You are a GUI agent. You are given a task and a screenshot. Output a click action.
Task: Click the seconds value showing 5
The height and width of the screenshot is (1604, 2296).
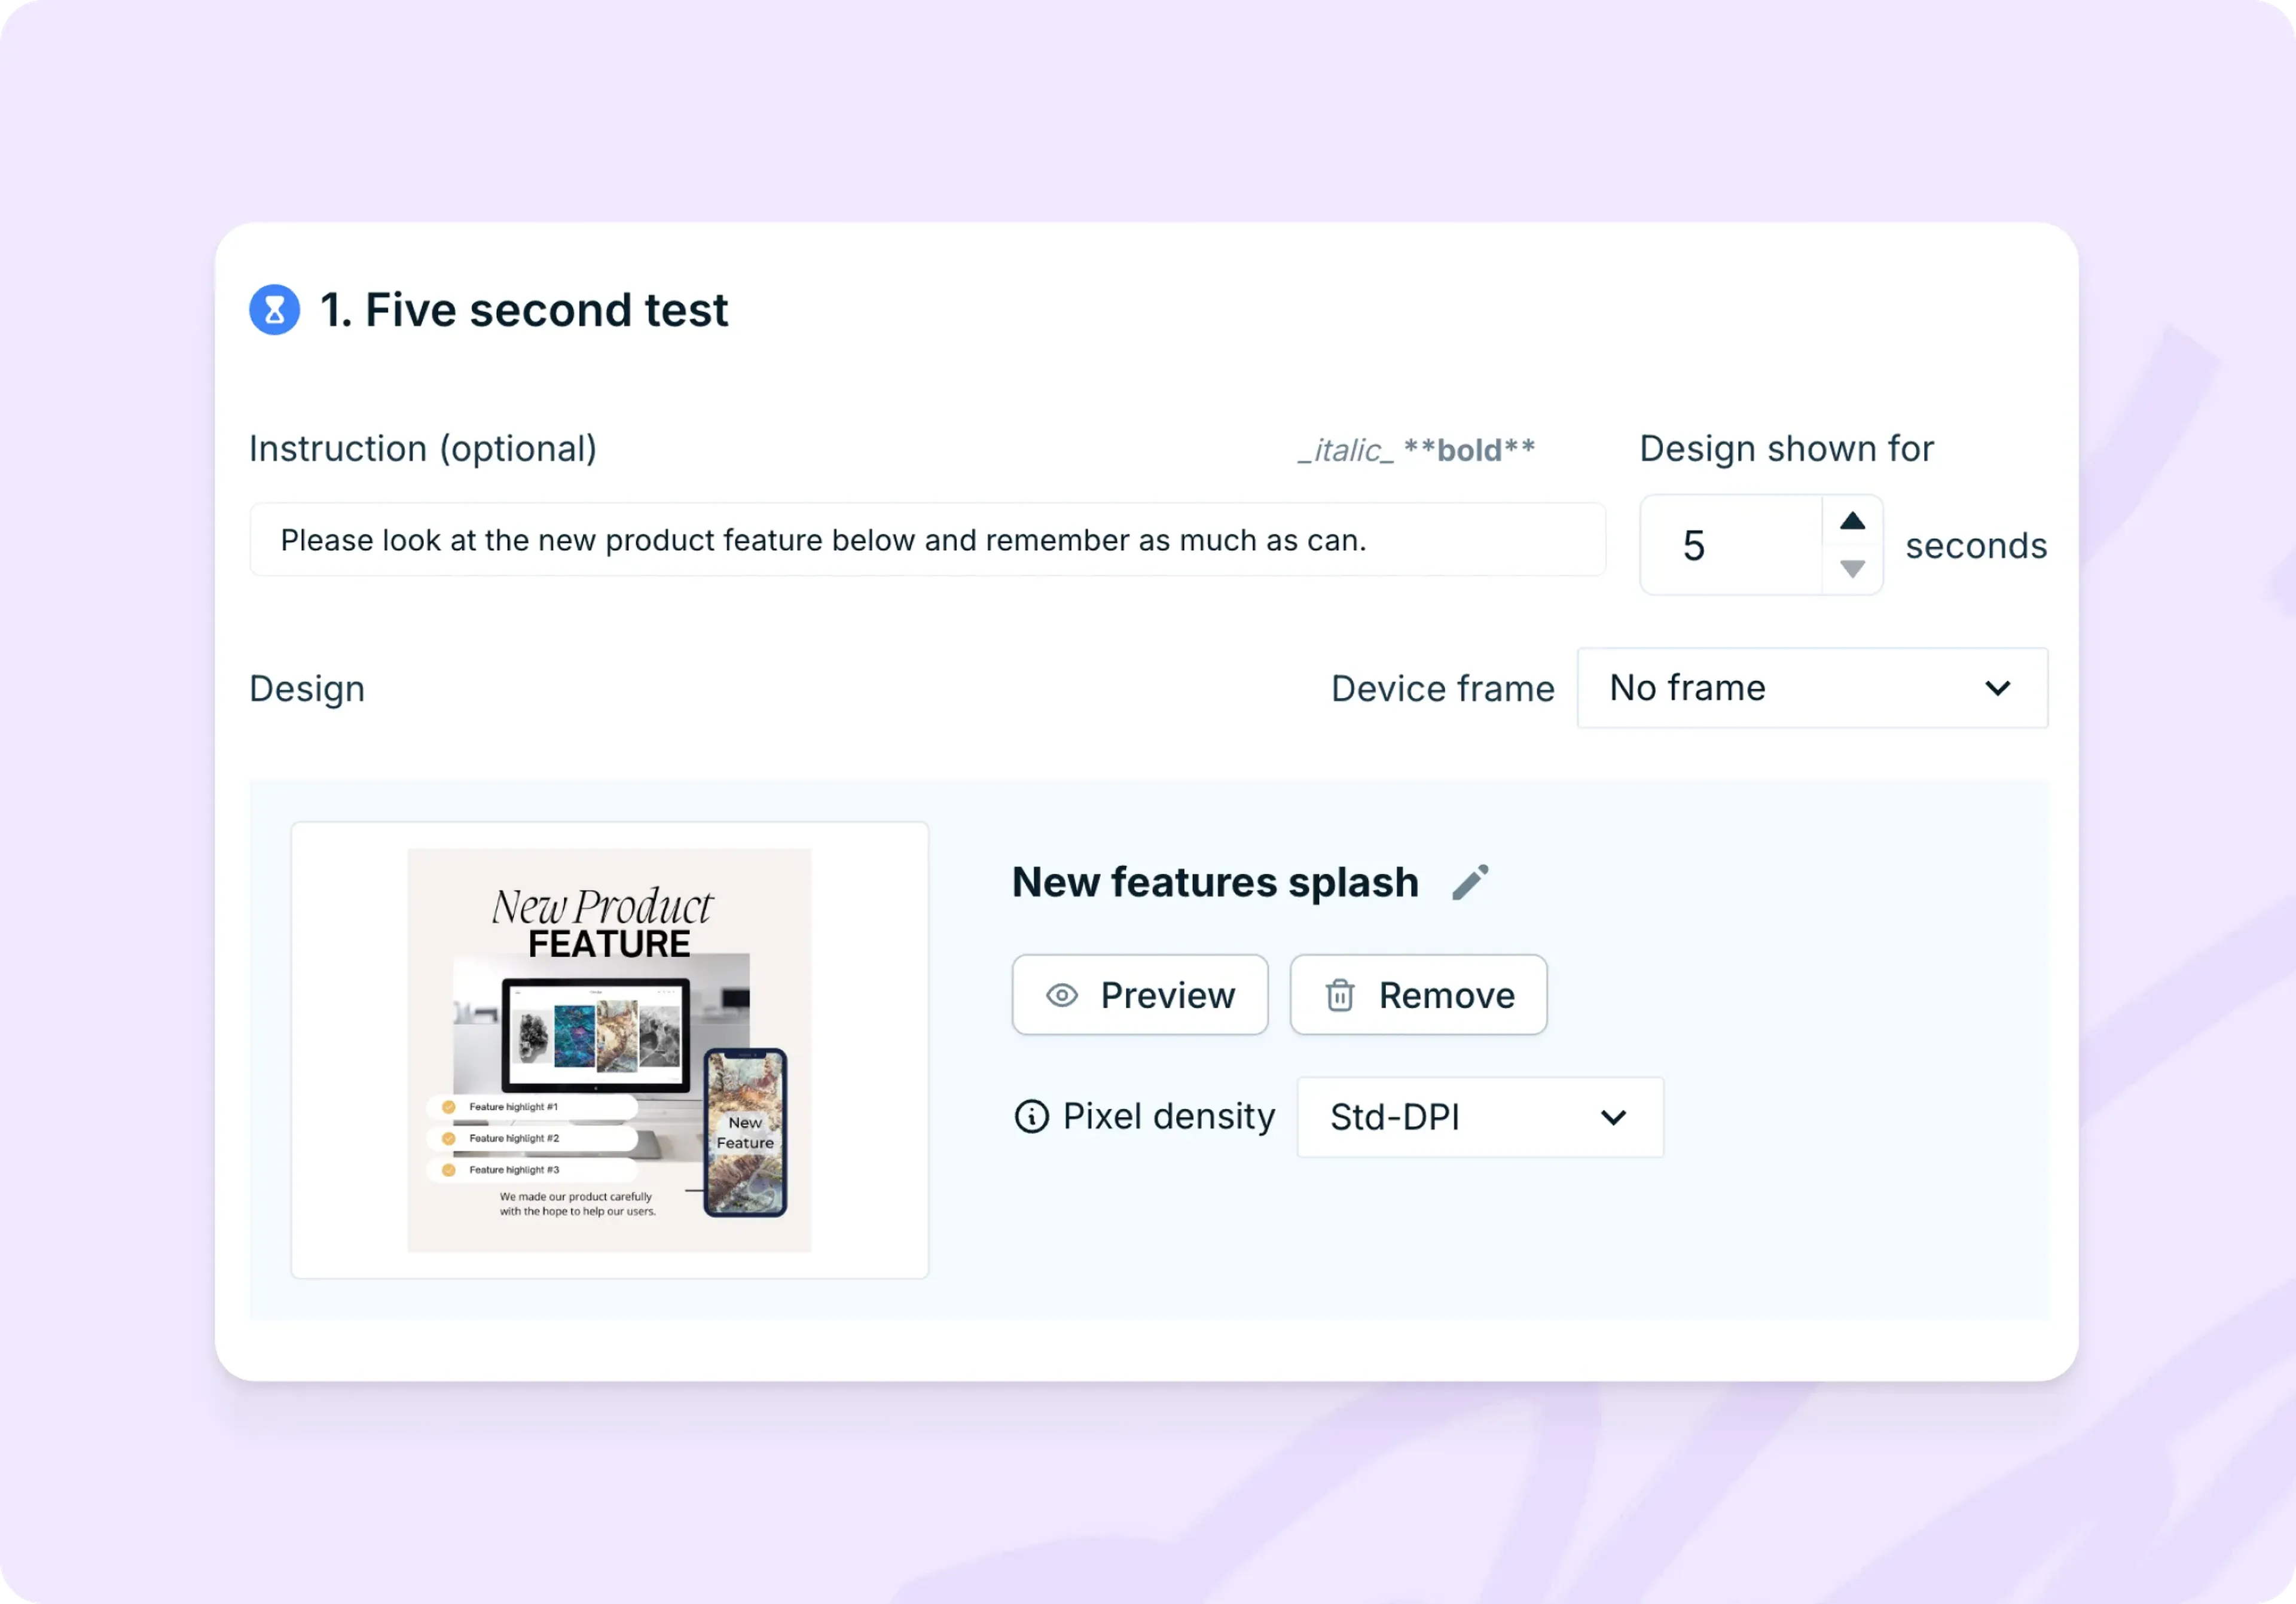coord(1695,545)
